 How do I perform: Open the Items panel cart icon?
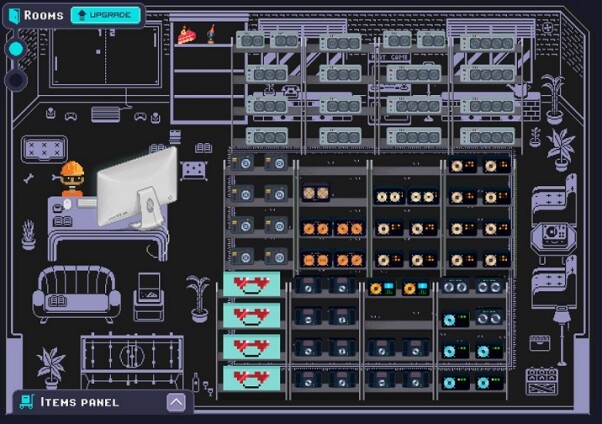[27, 402]
